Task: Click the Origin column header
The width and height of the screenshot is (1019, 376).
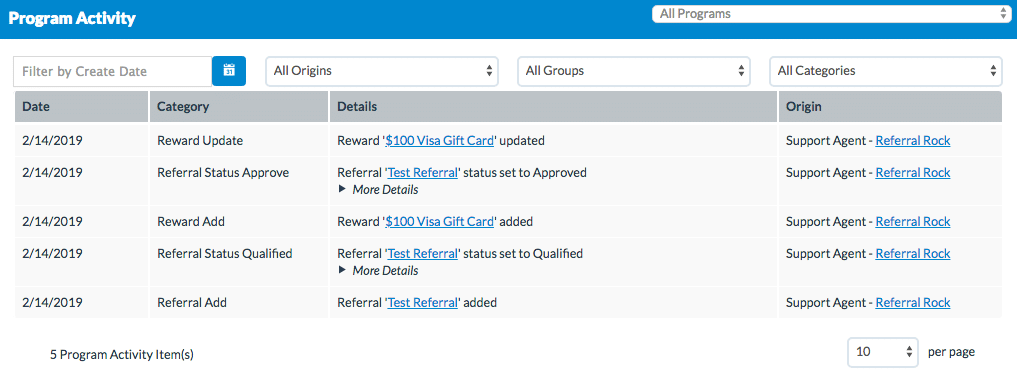Action: pos(890,107)
